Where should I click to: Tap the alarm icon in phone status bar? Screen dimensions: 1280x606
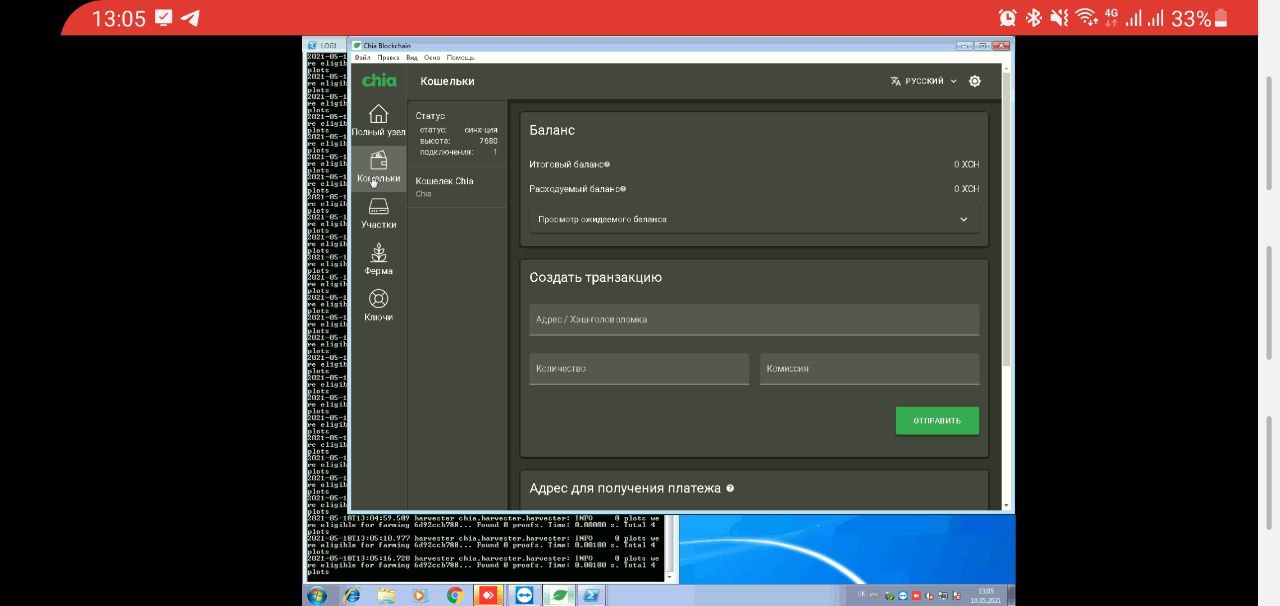[1007, 18]
